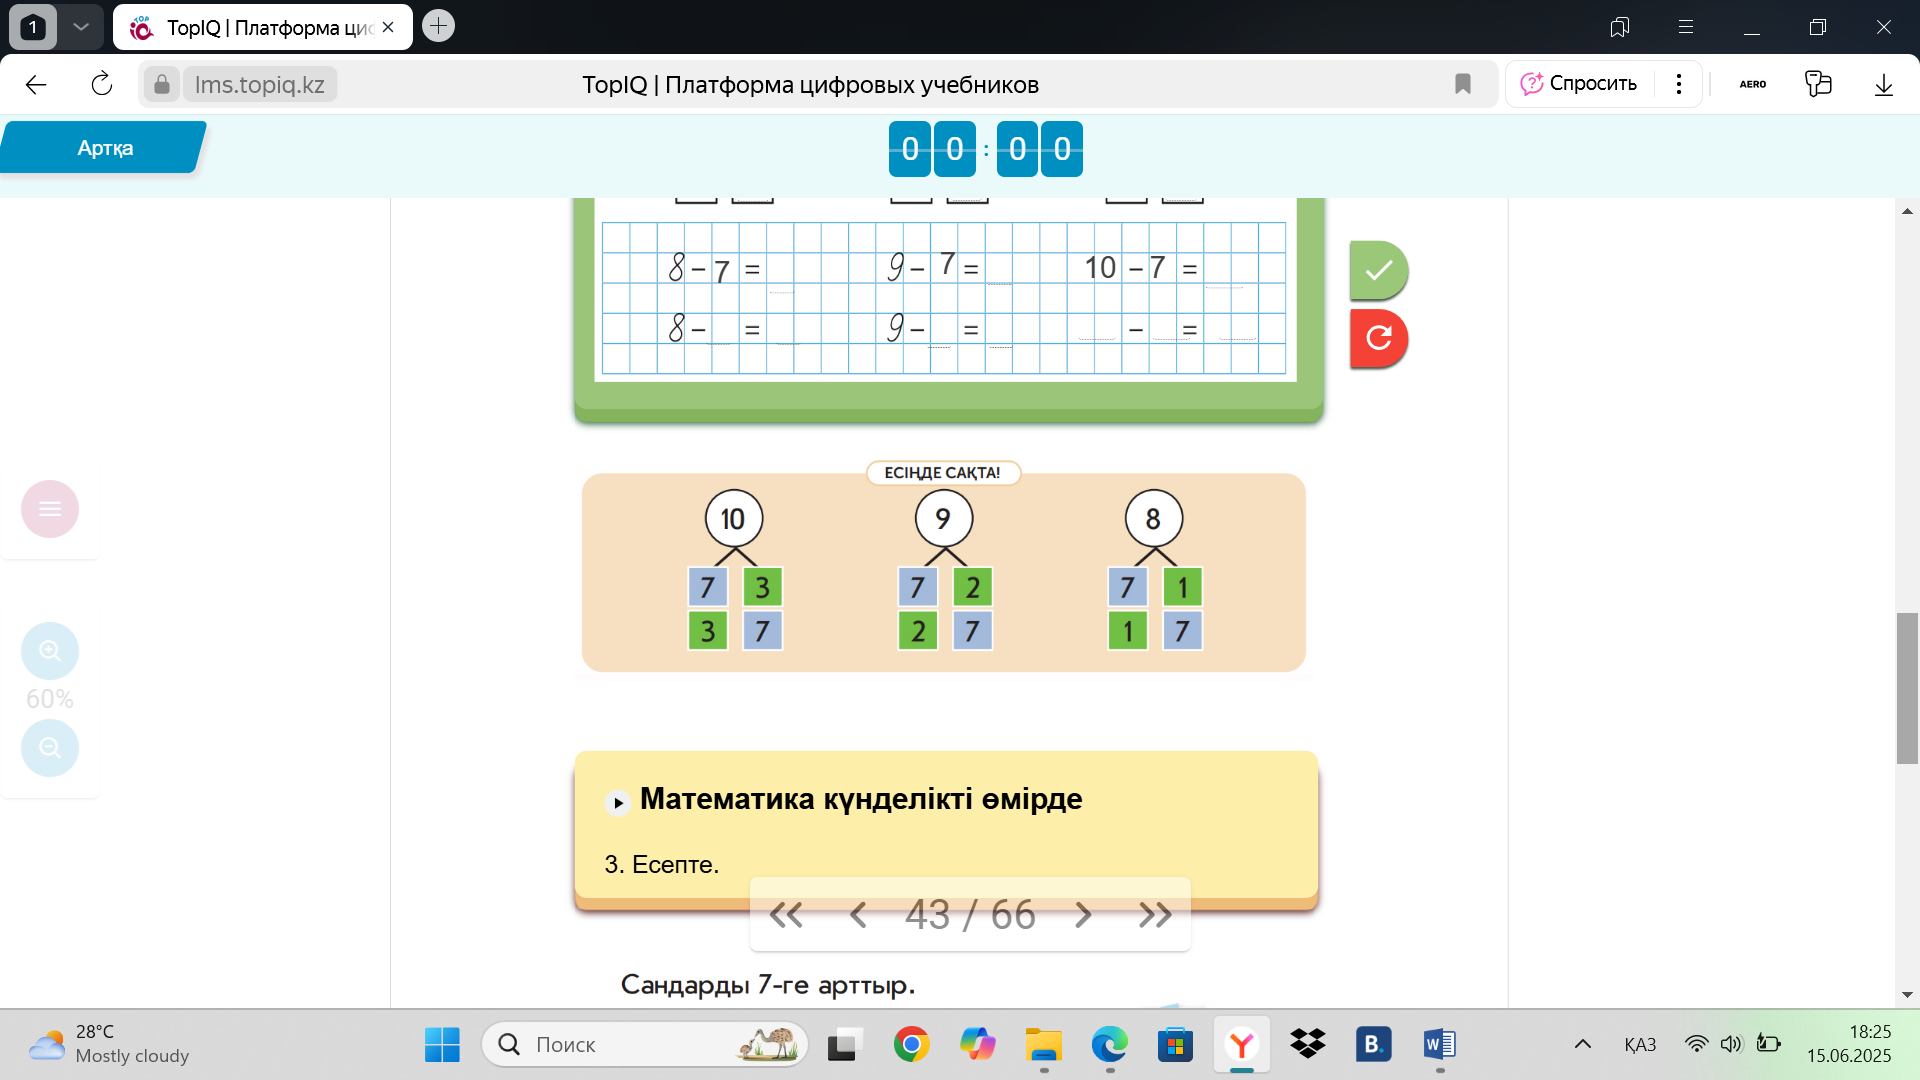Click the bookmark icon in the address bar
The width and height of the screenshot is (1920, 1080).
point(1462,84)
